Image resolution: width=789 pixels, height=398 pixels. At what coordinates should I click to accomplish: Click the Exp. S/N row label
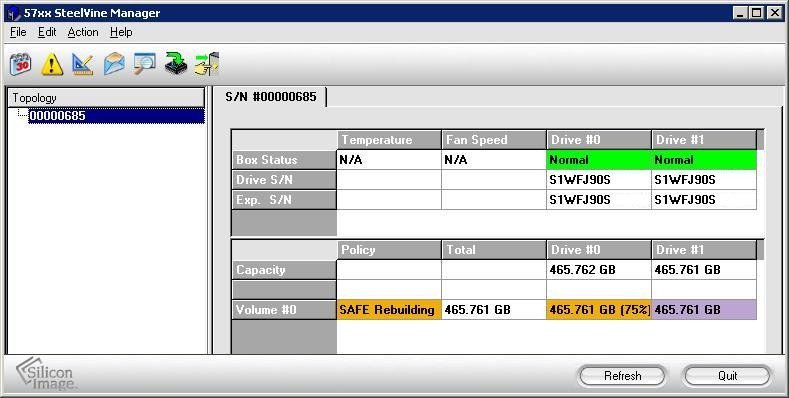coord(284,200)
